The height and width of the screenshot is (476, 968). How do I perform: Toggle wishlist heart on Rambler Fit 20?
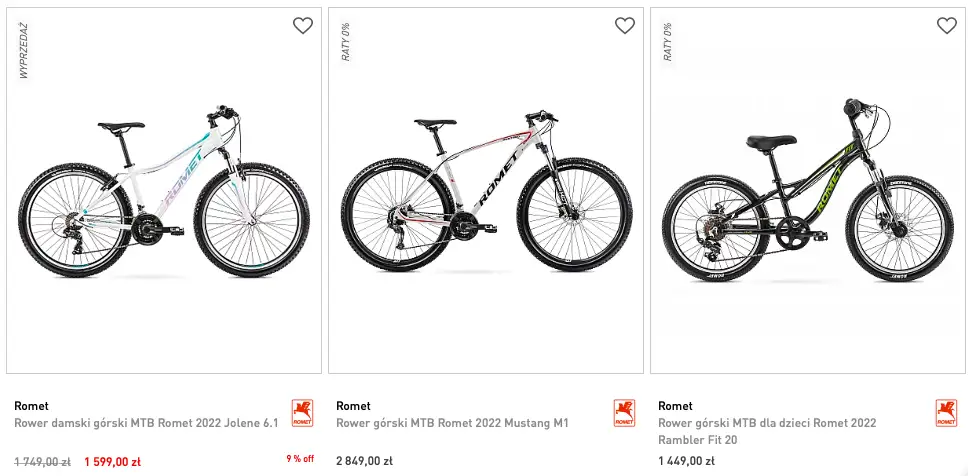[946, 26]
